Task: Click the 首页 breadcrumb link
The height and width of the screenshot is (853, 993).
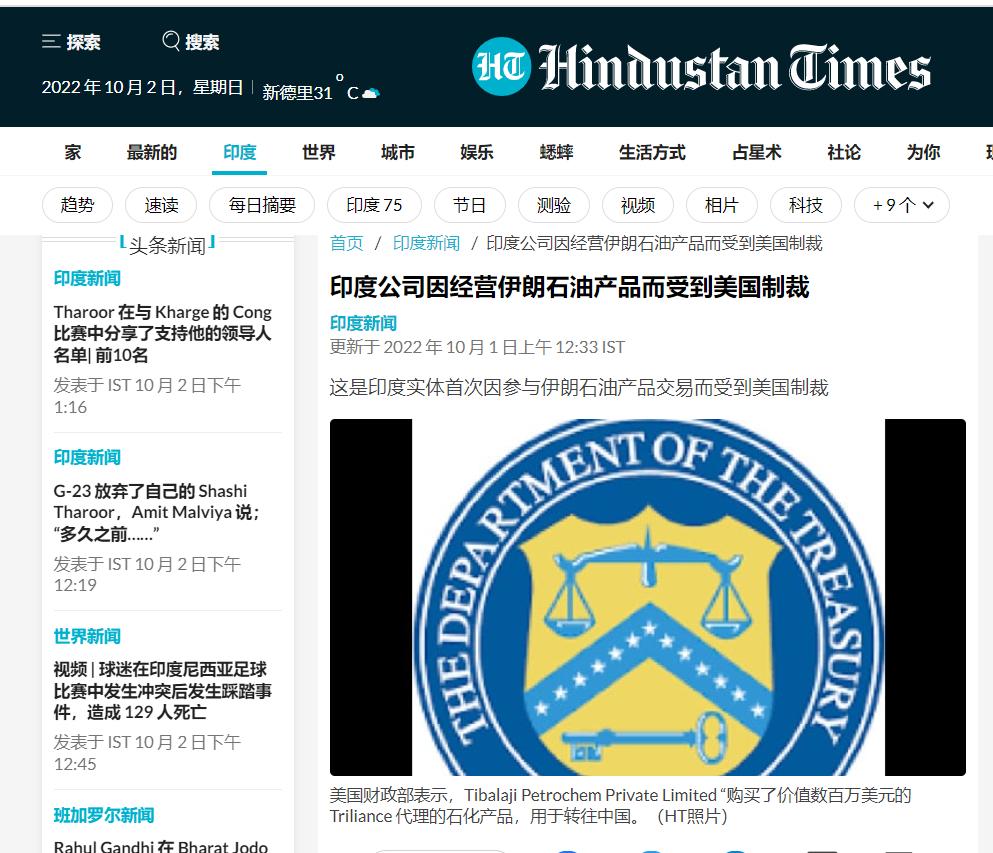Action: pyautogui.click(x=345, y=243)
